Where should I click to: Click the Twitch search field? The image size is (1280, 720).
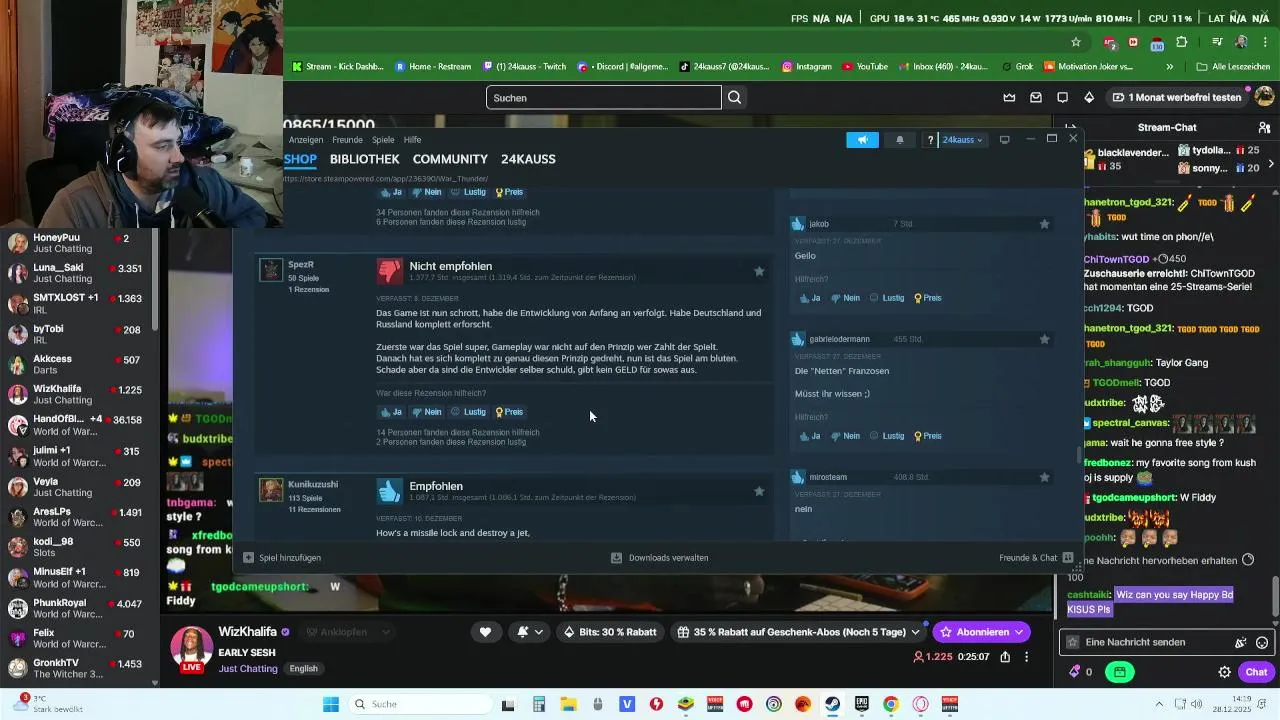[x=603, y=97]
